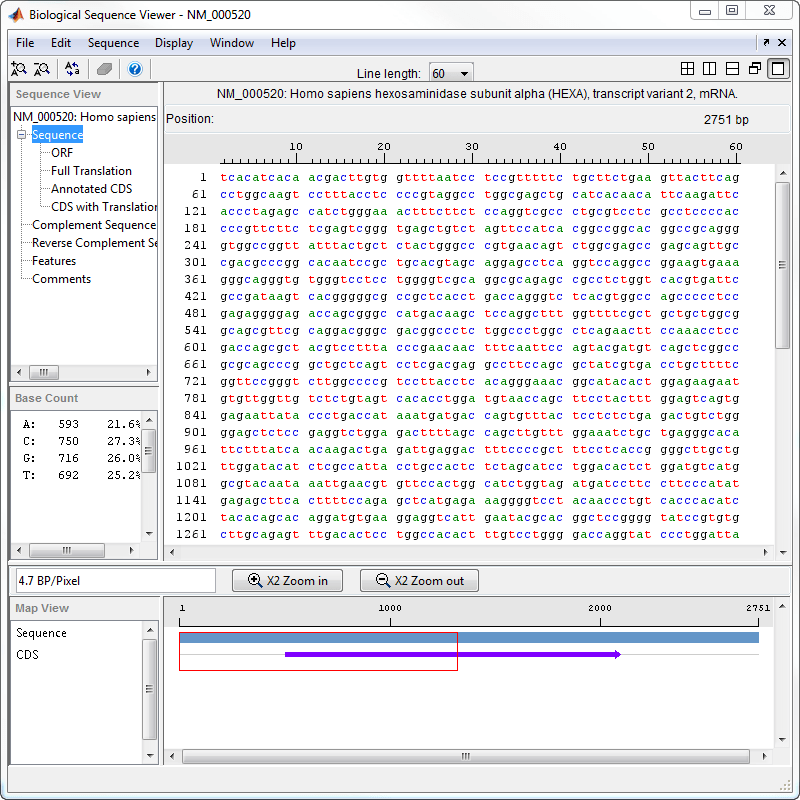Click the X2 Zoom out button

[x=419, y=581]
